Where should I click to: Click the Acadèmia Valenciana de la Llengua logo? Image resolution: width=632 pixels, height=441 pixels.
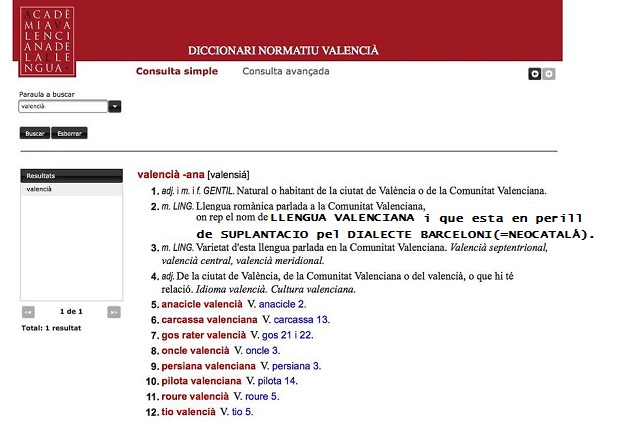click(47, 42)
